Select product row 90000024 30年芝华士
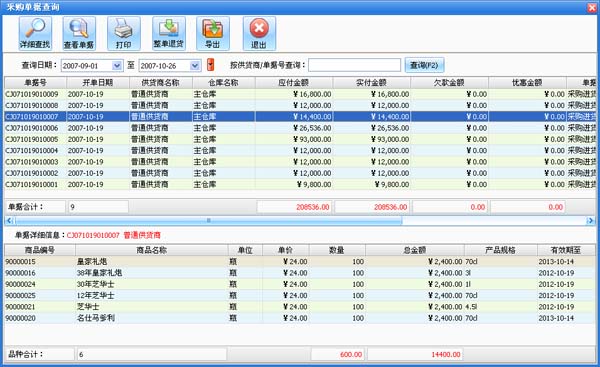 pyautogui.click(x=300, y=284)
